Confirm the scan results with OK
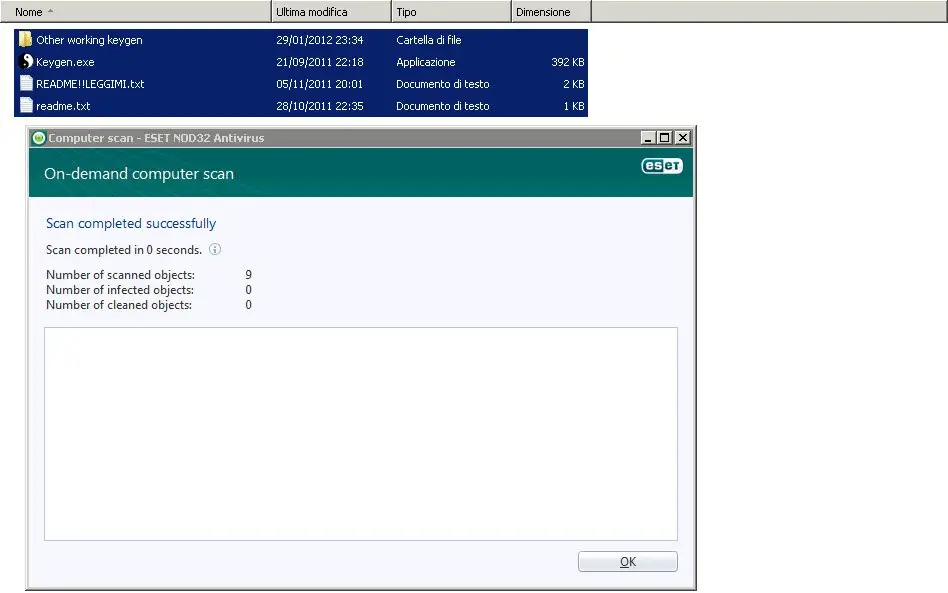The height and width of the screenshot is (593, 948). 628,562
